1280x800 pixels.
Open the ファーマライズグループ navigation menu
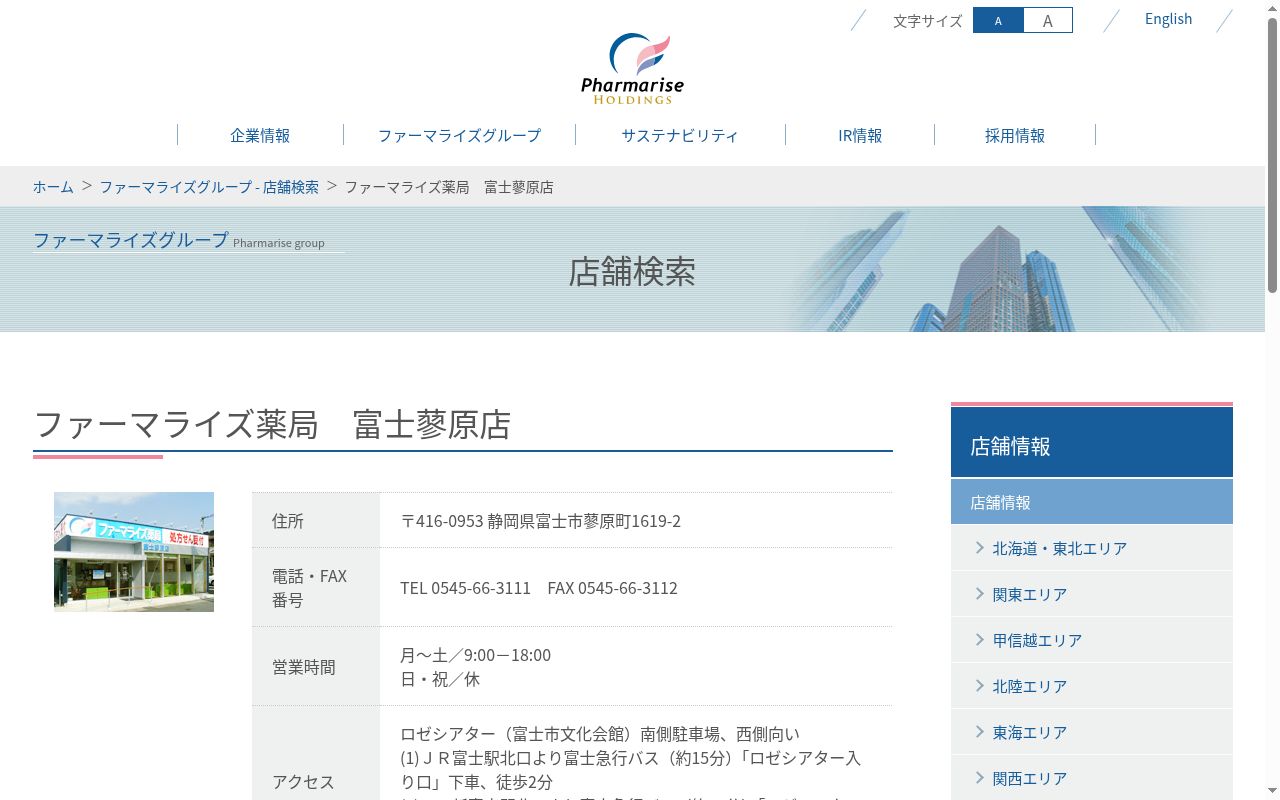[459, 135]
